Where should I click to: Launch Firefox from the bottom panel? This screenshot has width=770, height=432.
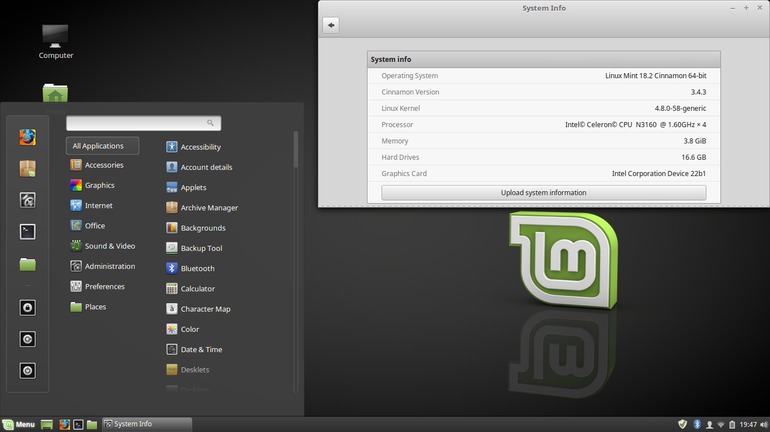click(x=64, y=425)
